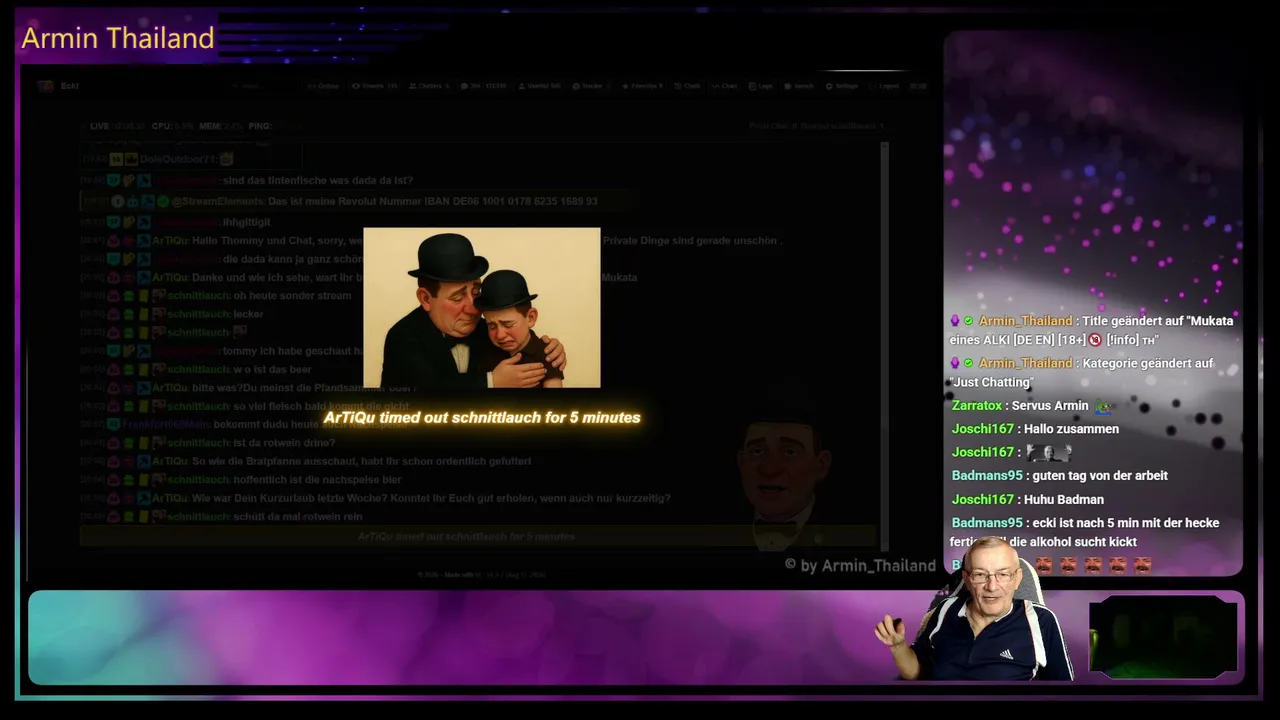1280x720 pixels.
Task: Open Settings in the dimmed top bar
Action: coord(843,86)
